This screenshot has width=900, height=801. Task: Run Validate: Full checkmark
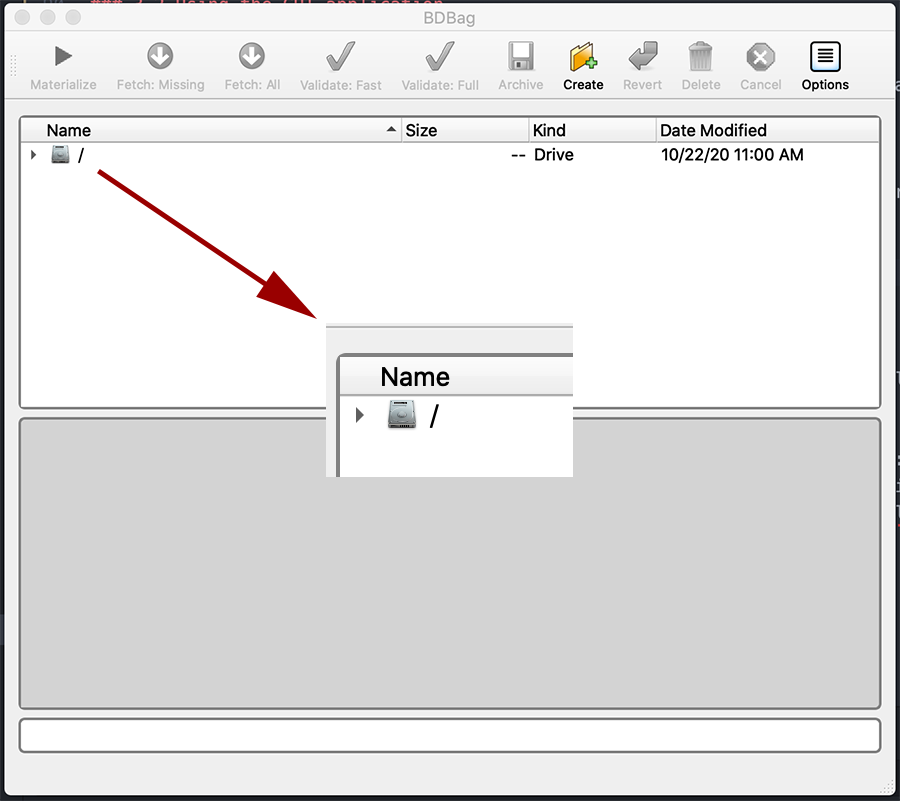click(440, 56)
